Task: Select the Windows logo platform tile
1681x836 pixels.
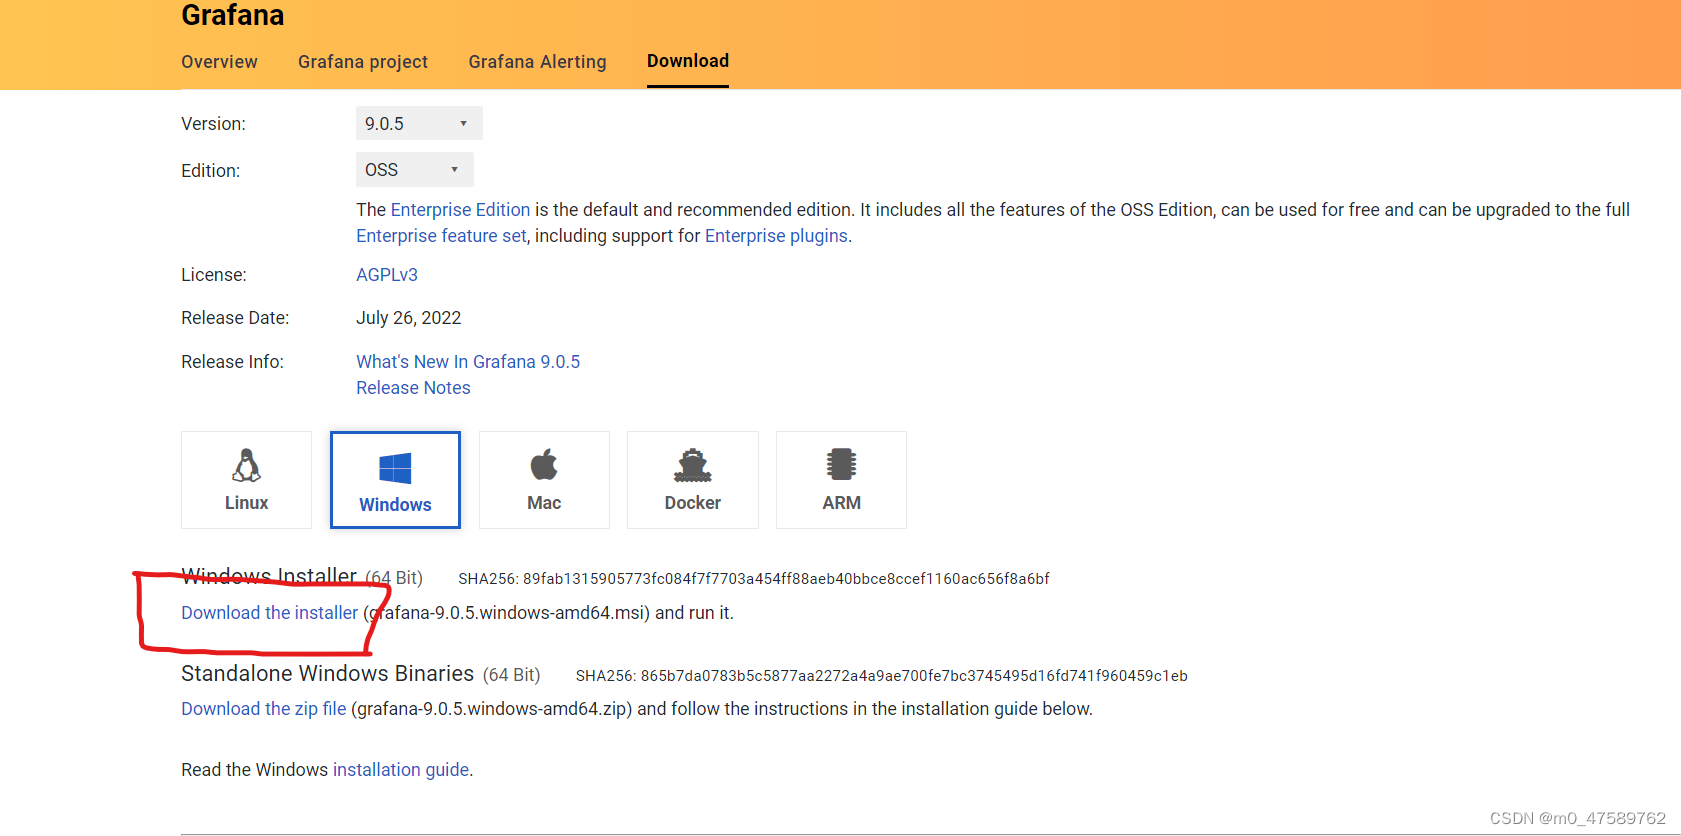Action: tap(395, 480)
